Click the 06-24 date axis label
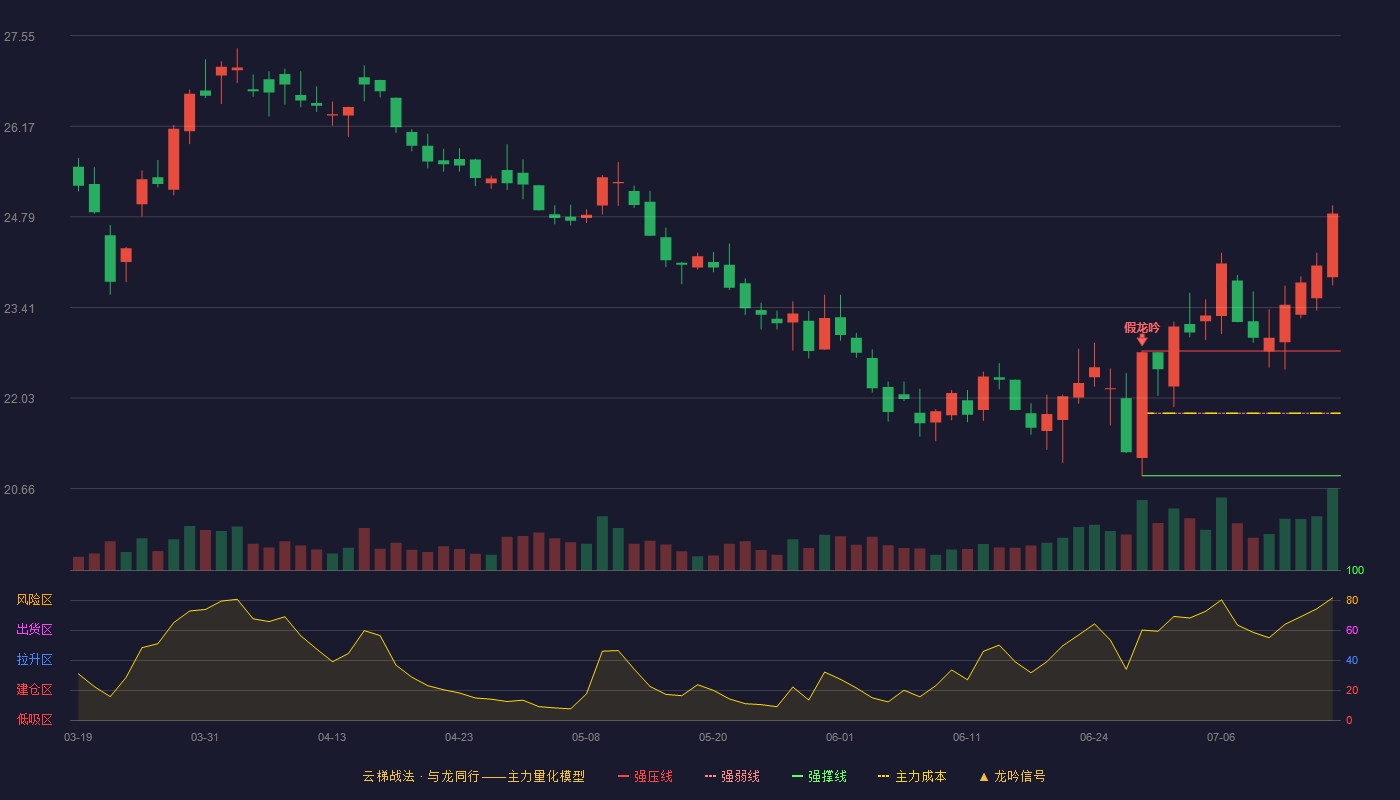 tap(1094, 737)
